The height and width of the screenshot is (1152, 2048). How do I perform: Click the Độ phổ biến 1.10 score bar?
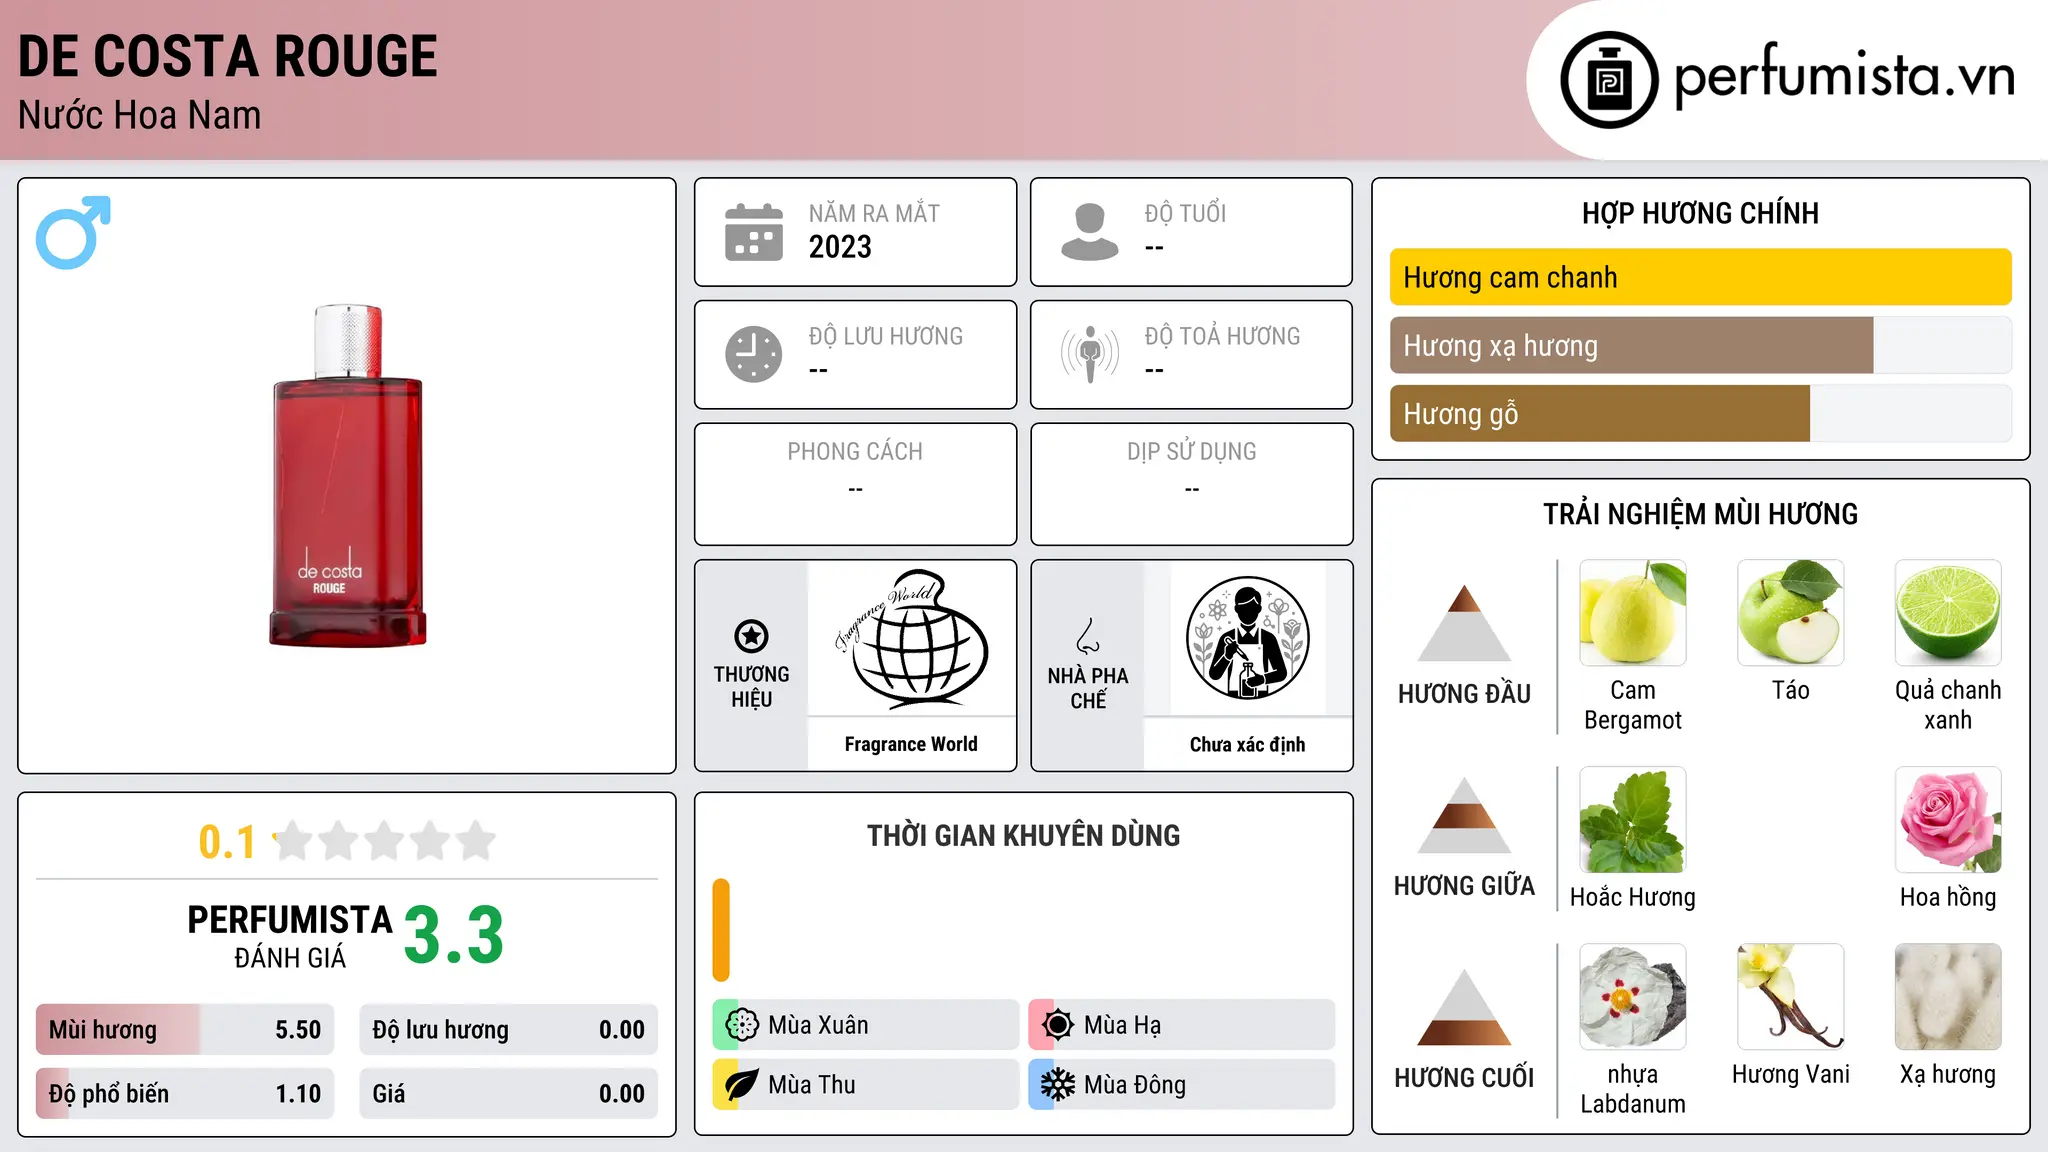pyautogui.click(x=185, y=1094)
